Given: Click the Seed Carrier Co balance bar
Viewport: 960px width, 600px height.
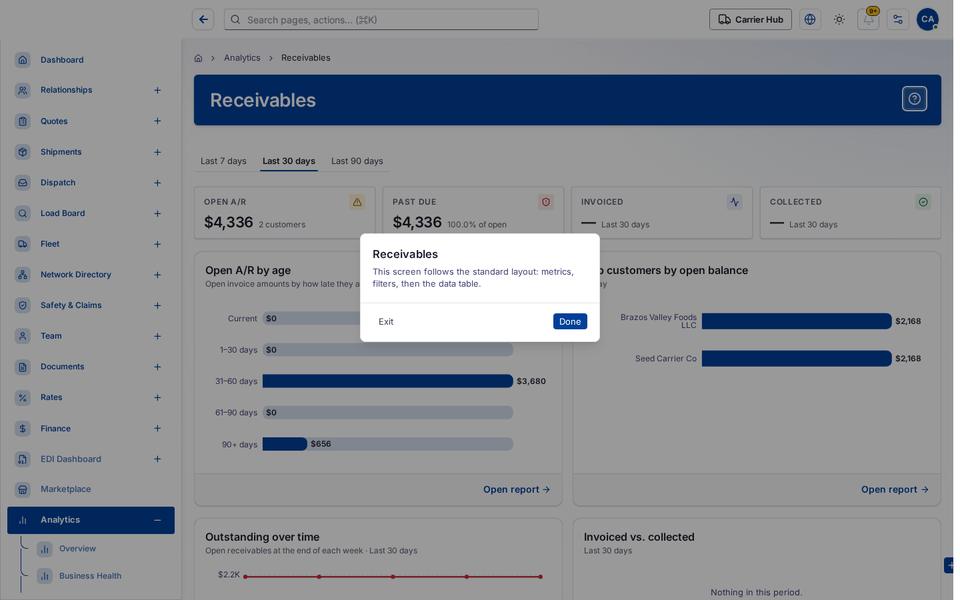Looking at the screenshot, I should 797,359.
